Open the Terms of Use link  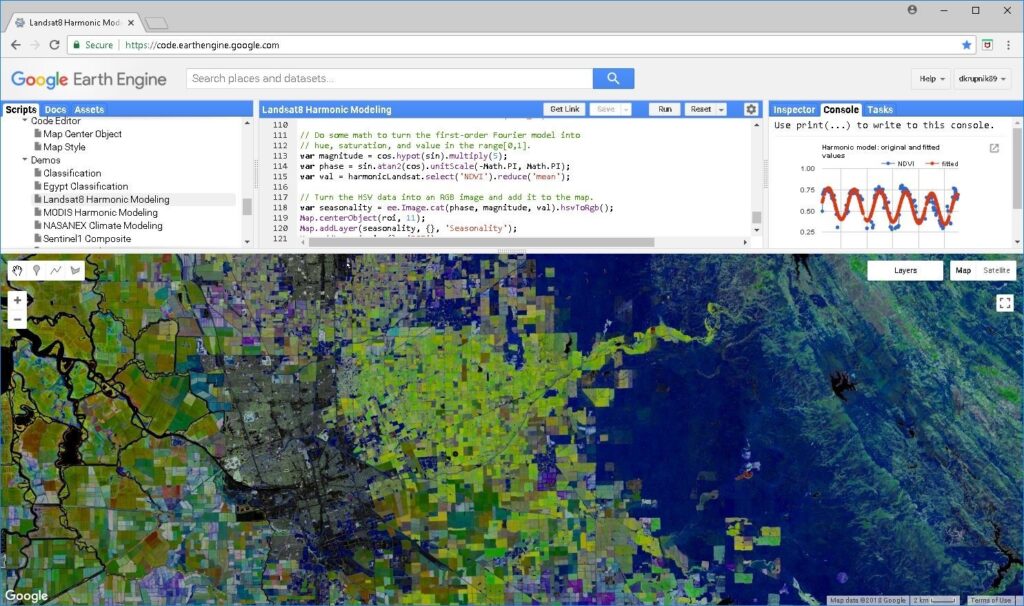(990, 600)
